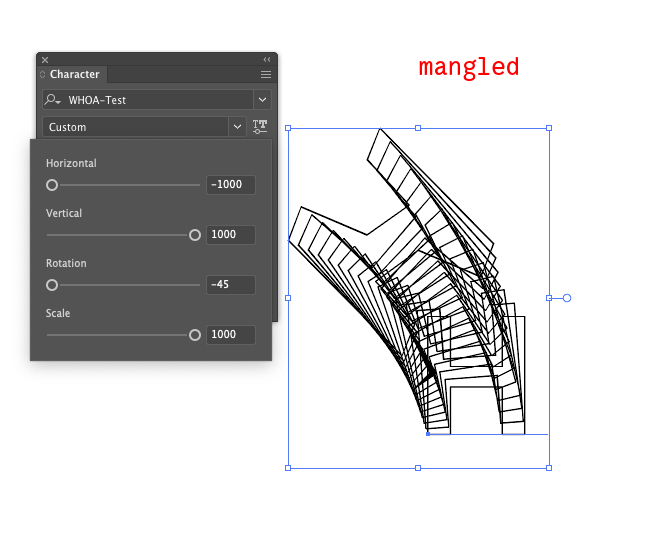
Task: Click the Rotation axis label
Action: (x=66, y=263)
